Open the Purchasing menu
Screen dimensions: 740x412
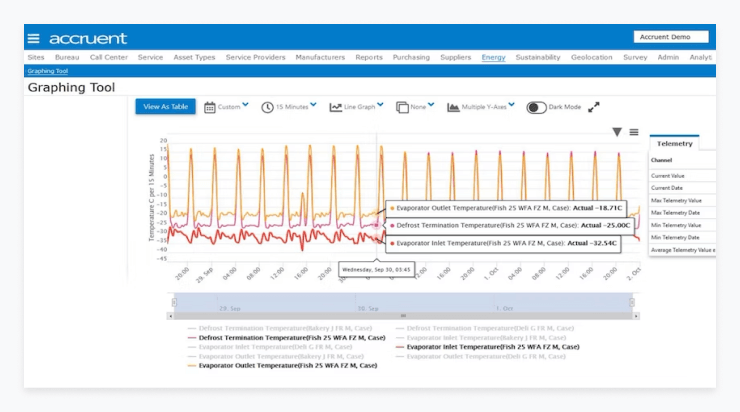coord(411,57)
